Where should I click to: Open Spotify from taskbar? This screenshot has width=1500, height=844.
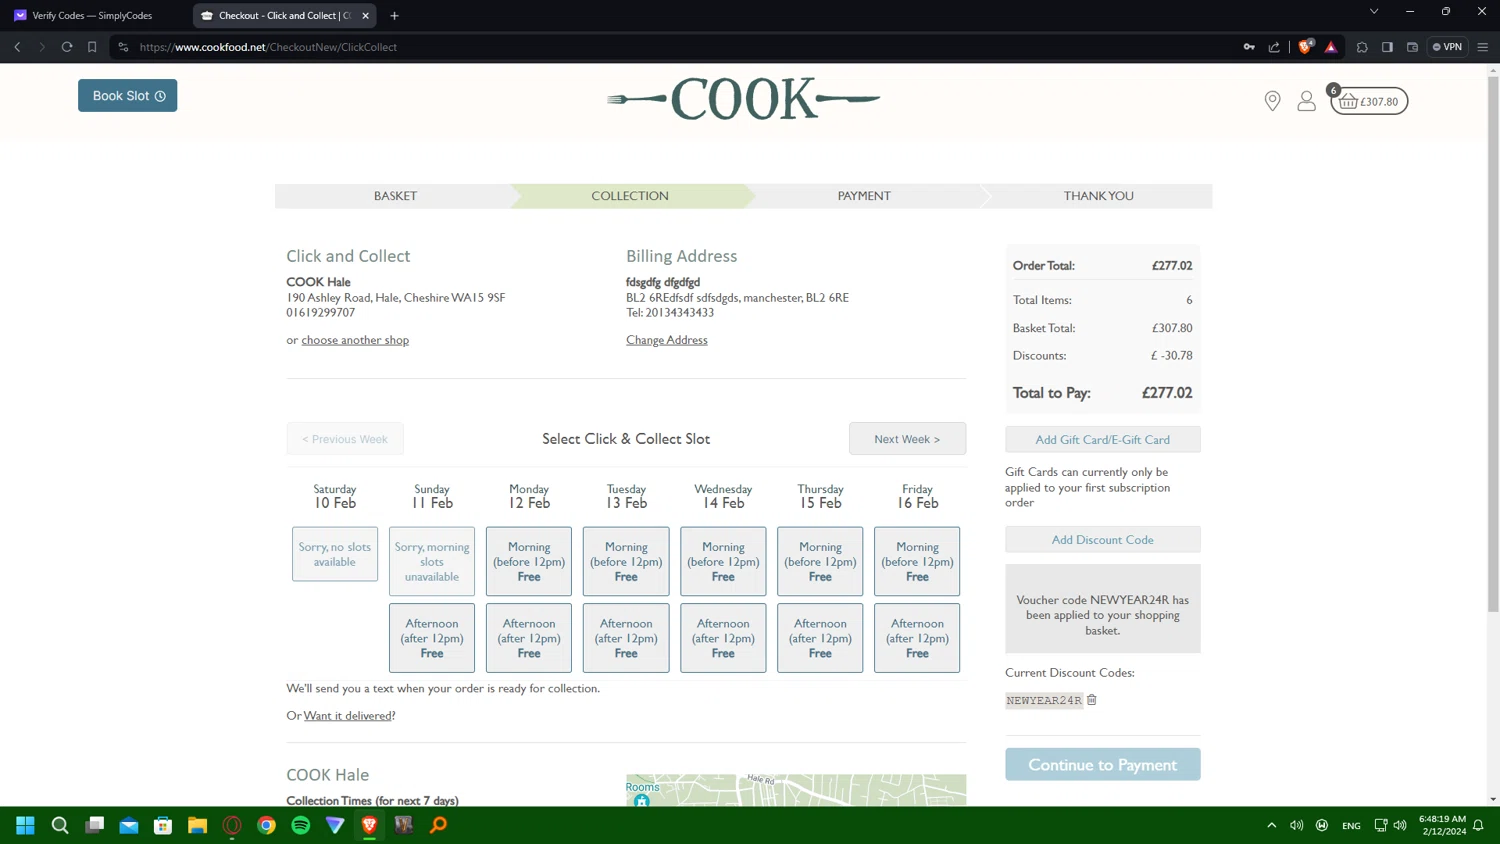point(301,825)
